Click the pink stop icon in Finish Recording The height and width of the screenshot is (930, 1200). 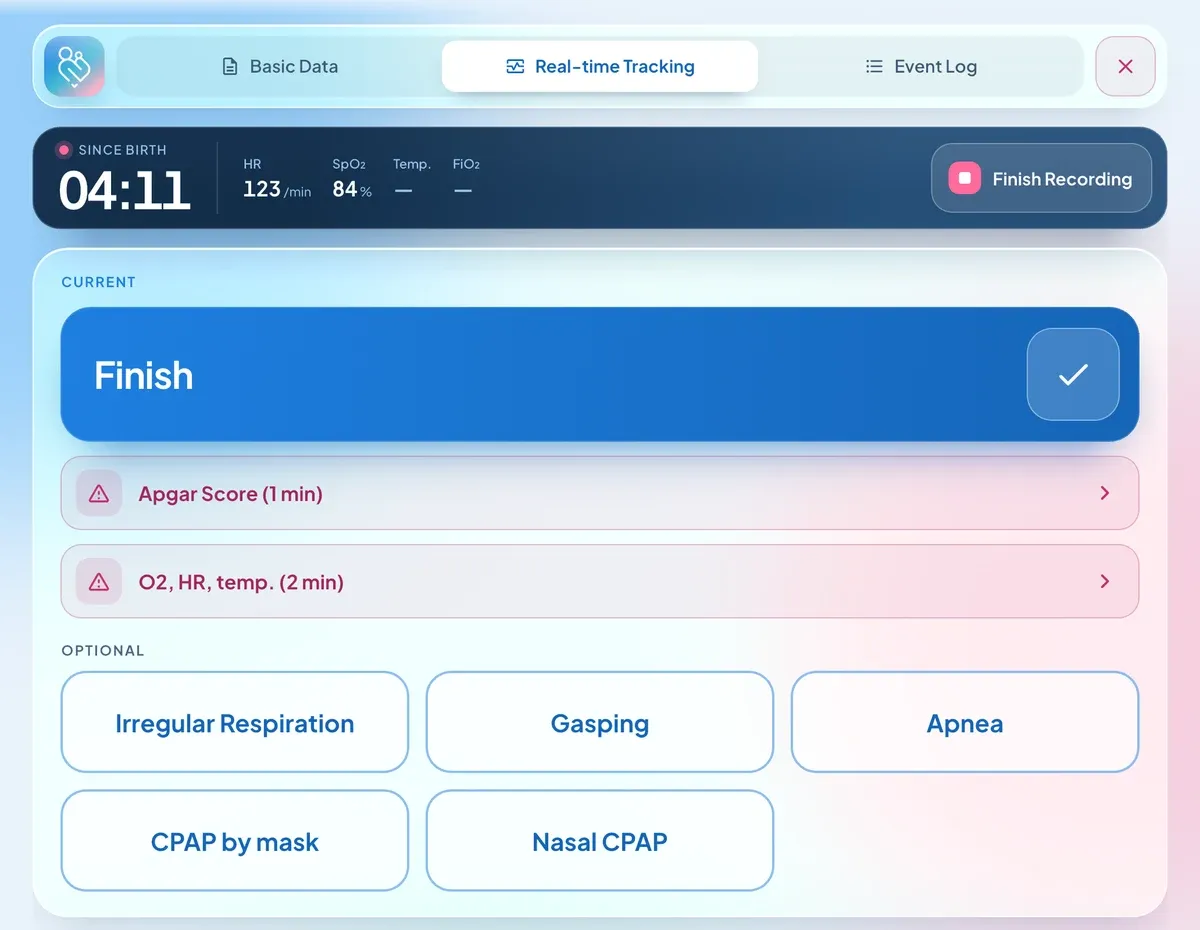(x=964, y=179)
